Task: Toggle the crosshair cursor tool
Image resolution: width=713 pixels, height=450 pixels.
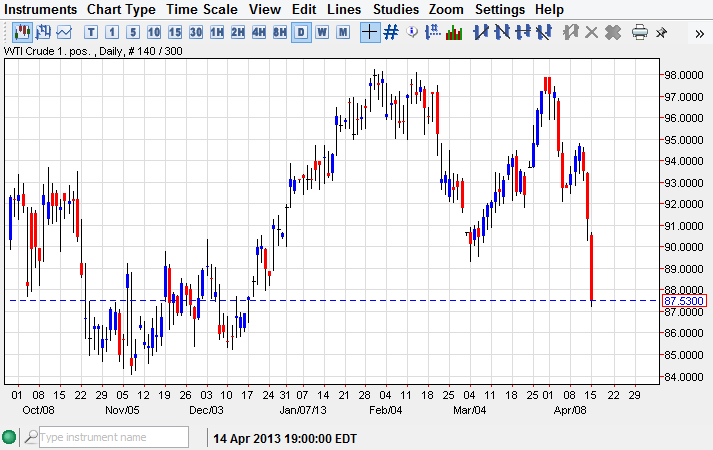Action: [x=370, y=32]
